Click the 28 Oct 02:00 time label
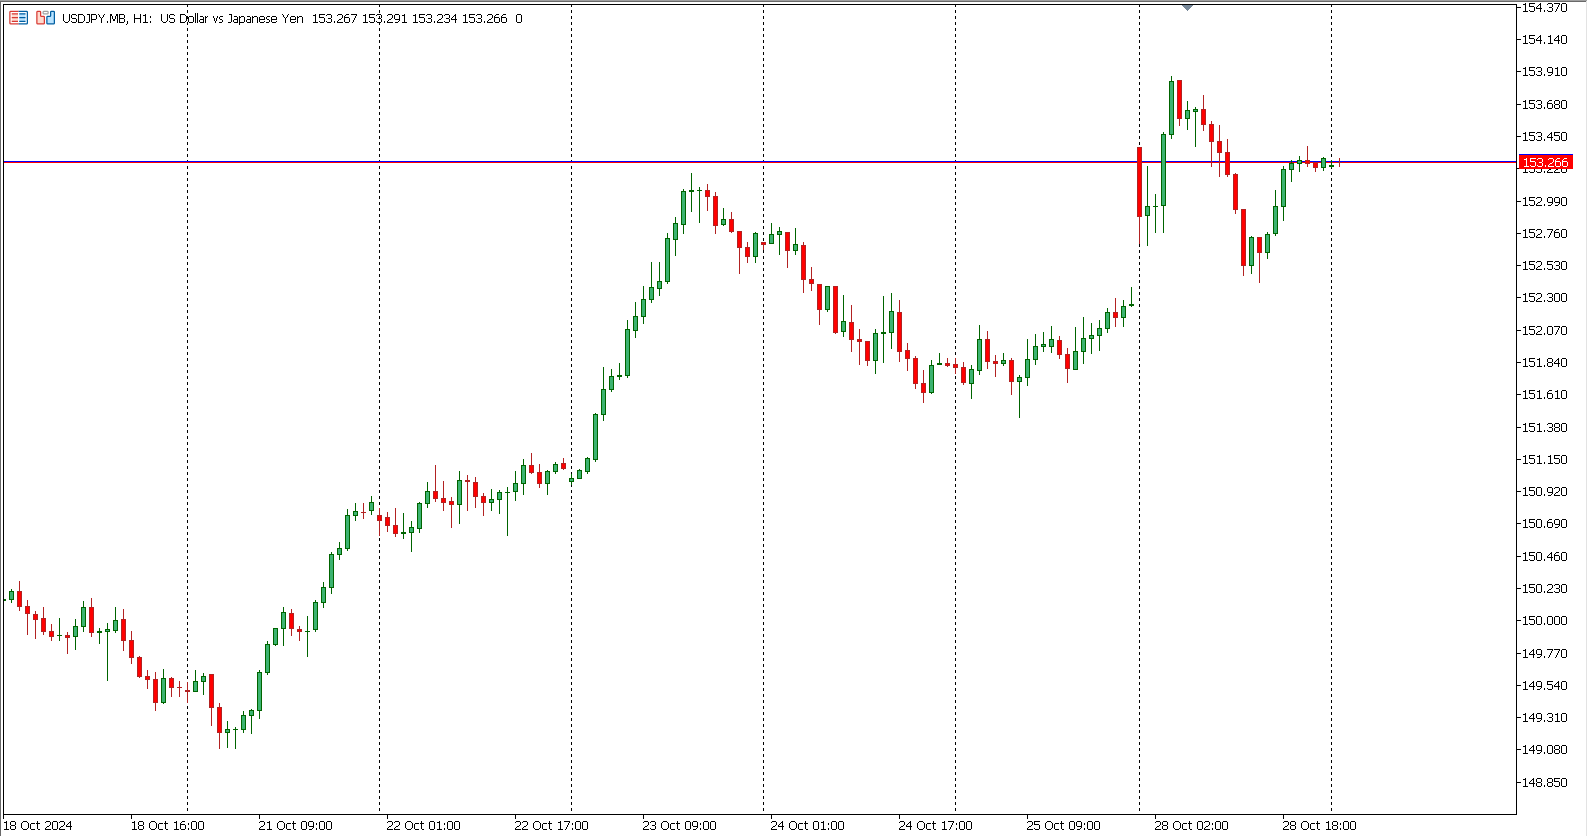Image resolution: width=1588 pixels, height=836 pixels. 1192,825
